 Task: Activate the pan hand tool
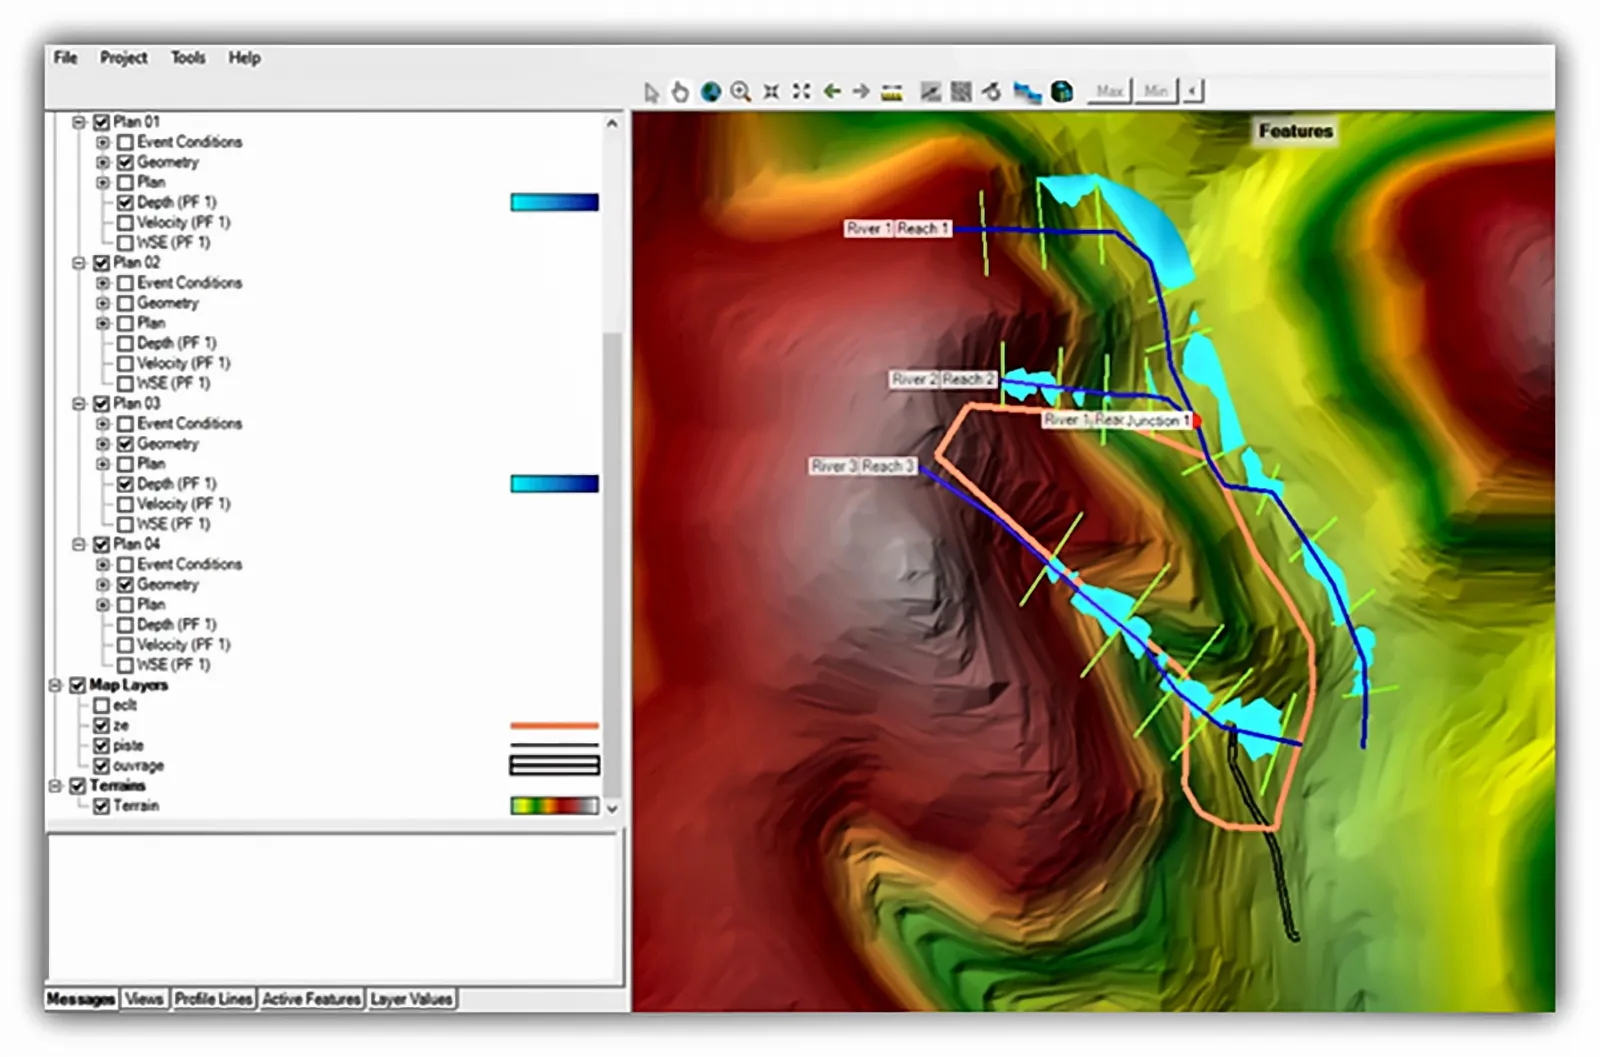[681, 92]
